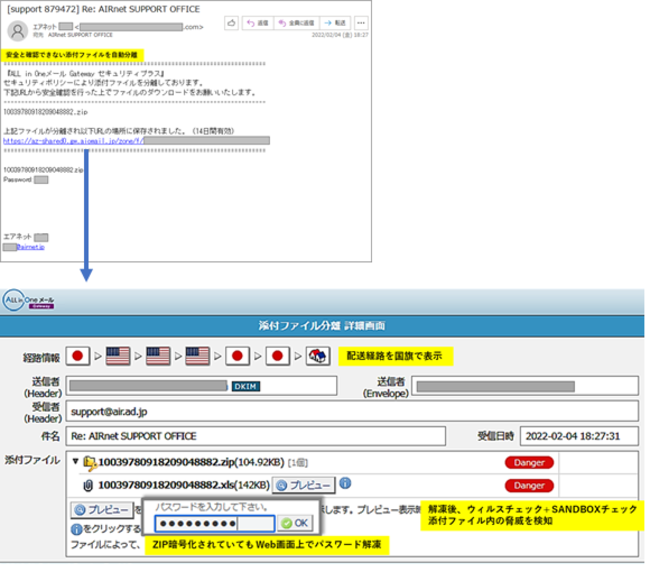Click the 経路情報 label
Image resolution: width=650 pixels, height=572 pixels.
[41, 358]
